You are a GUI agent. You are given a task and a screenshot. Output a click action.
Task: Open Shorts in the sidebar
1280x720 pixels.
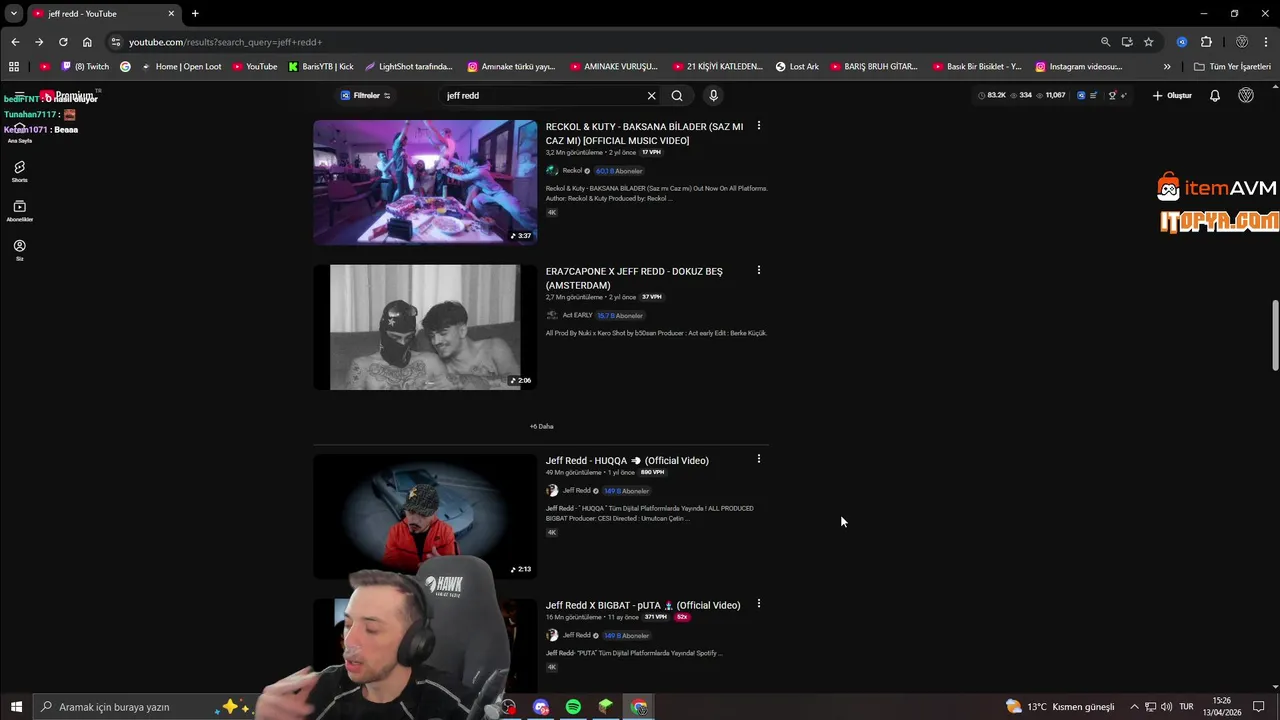pyautogui.click(x=19, y=171)
